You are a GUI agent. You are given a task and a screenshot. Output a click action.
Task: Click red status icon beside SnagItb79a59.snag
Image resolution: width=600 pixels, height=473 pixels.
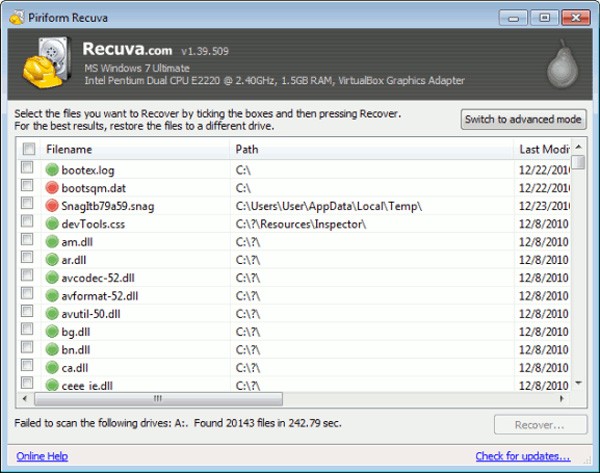[x=53, y=206]
